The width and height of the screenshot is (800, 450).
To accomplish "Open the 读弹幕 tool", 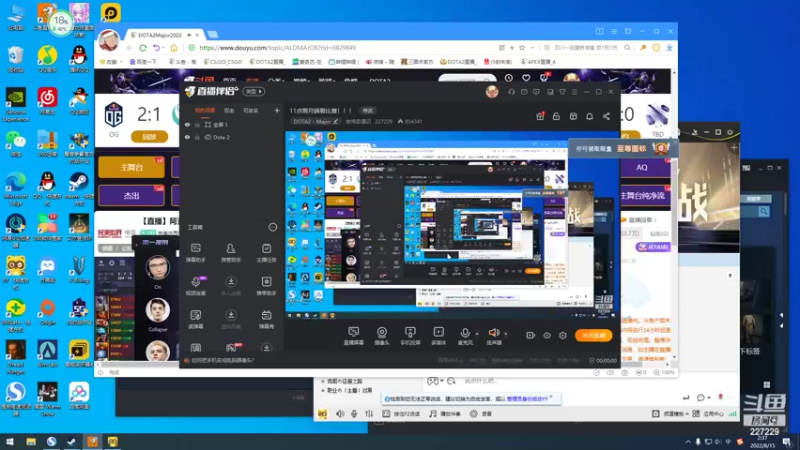I will pos(196,319).
